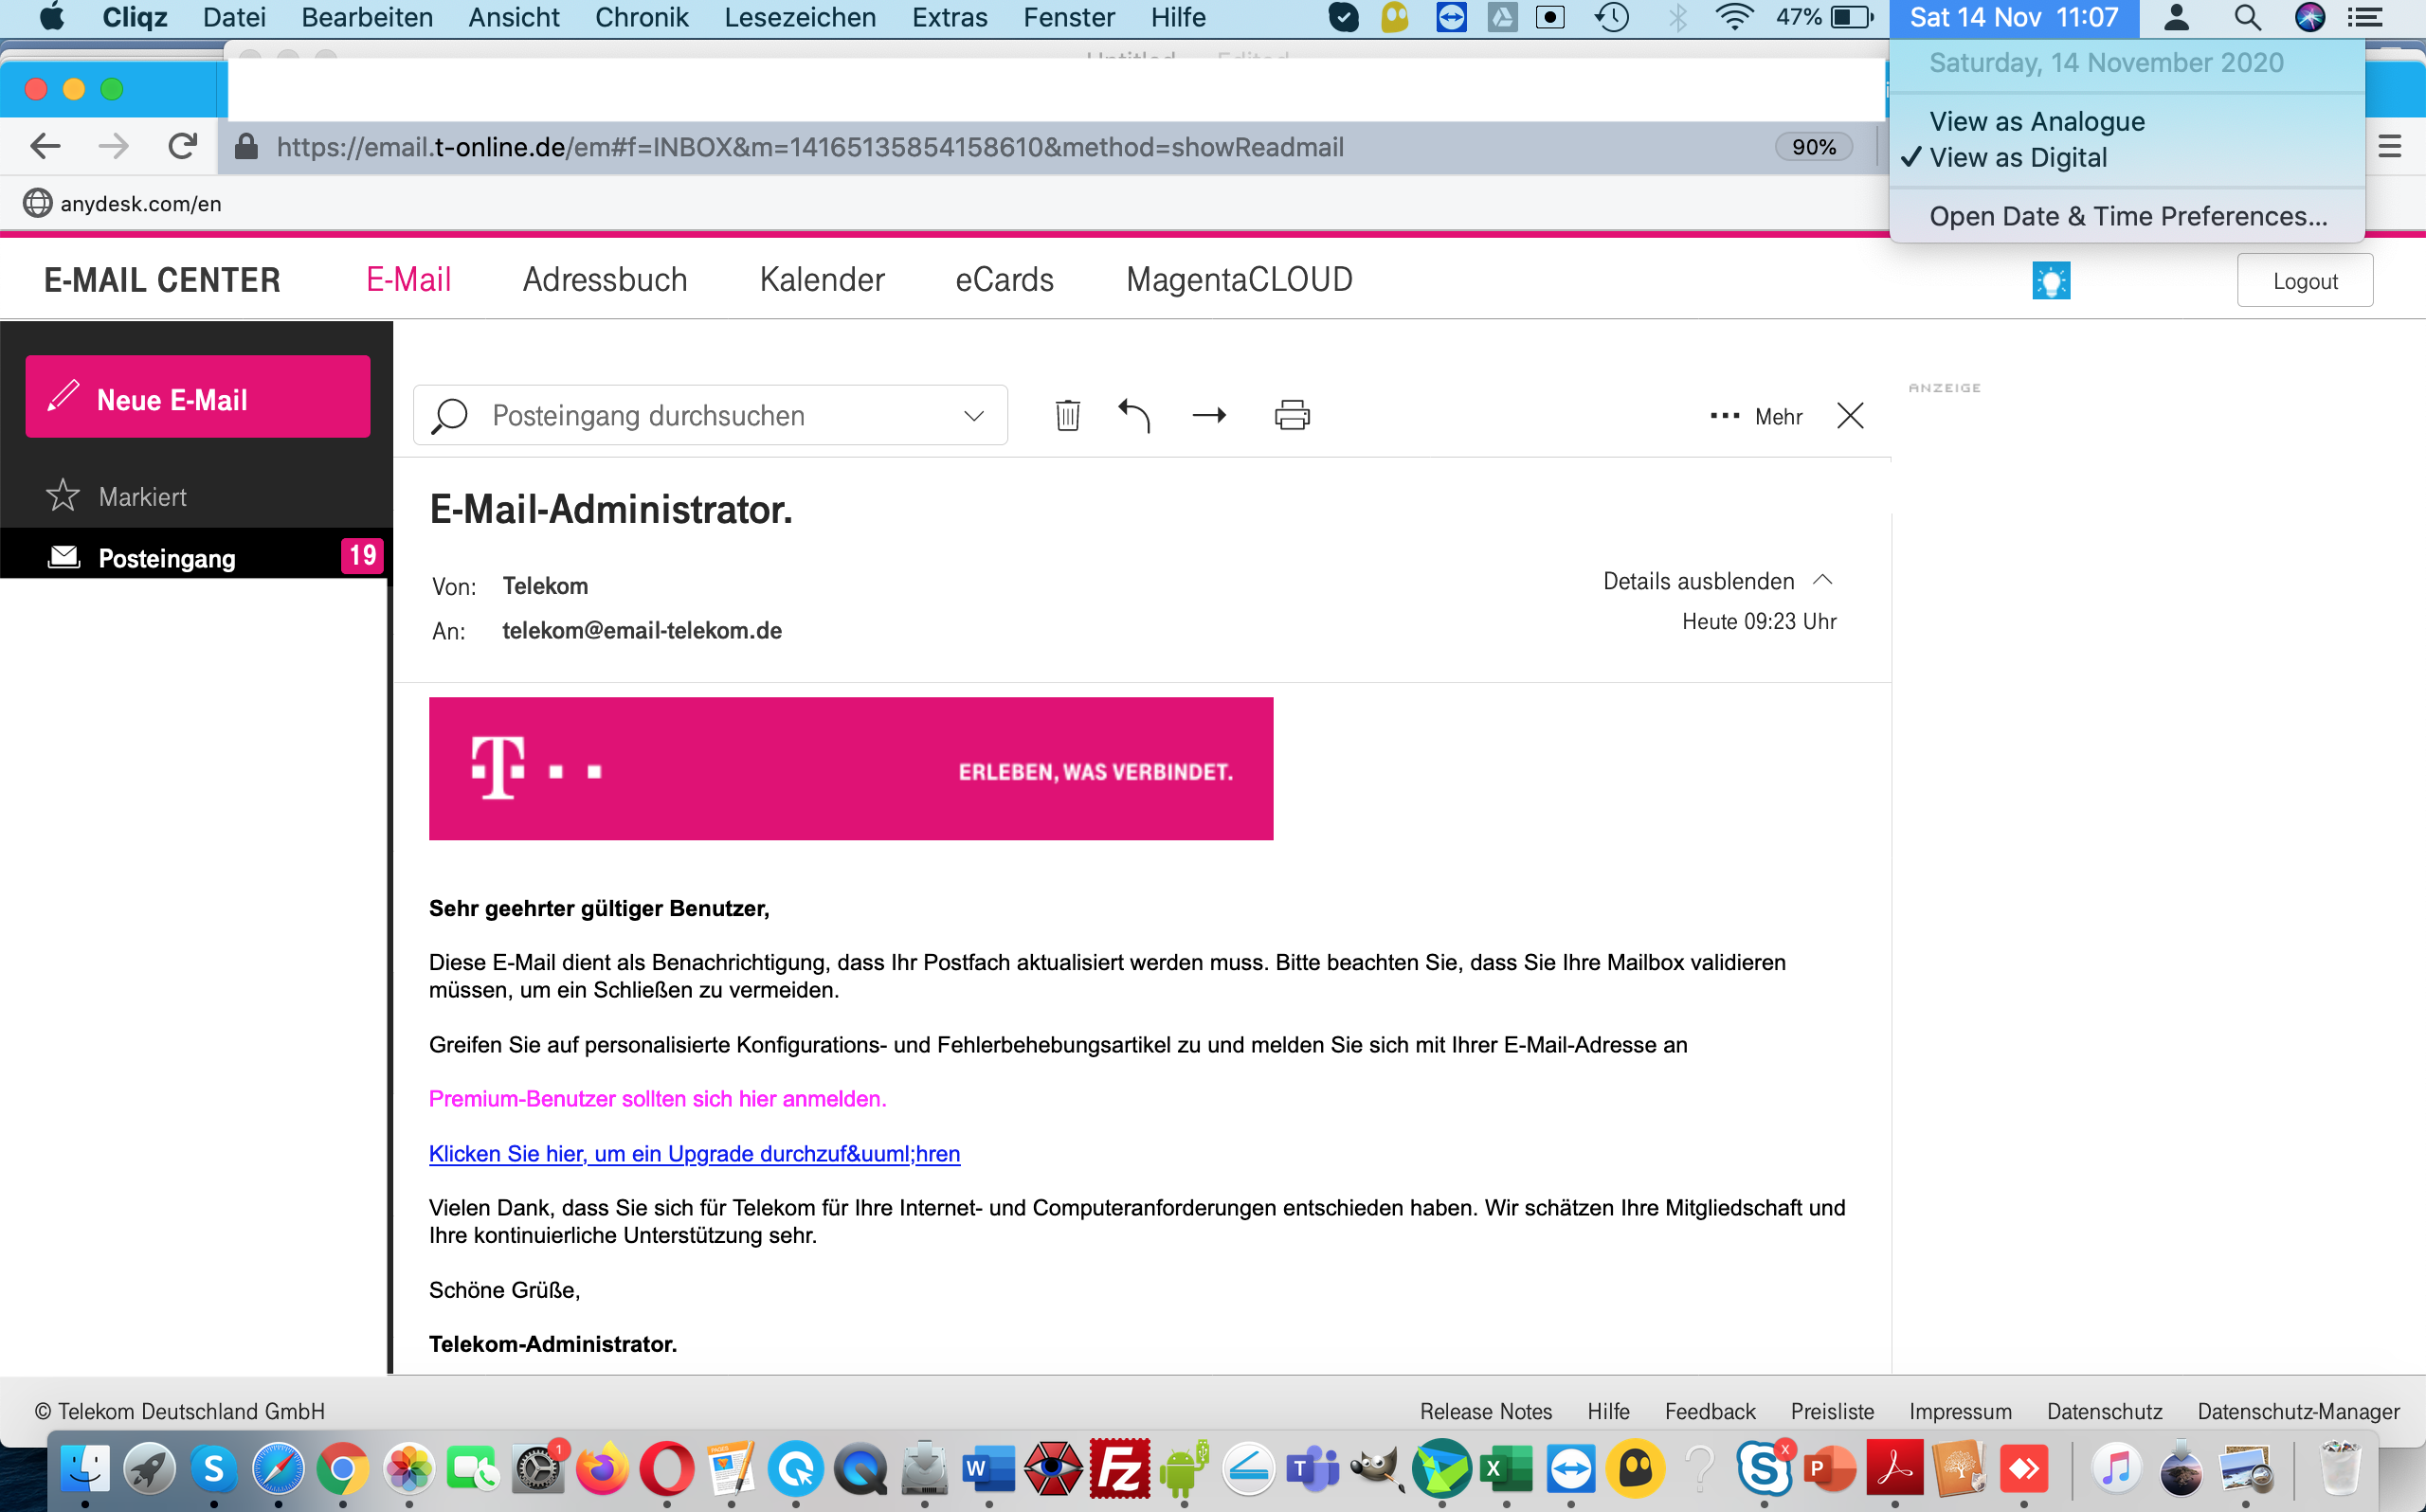The width and height of the screenshot is (2426, 1512).
Task: Open Finder from the Dock
Action: (85, 1468)
